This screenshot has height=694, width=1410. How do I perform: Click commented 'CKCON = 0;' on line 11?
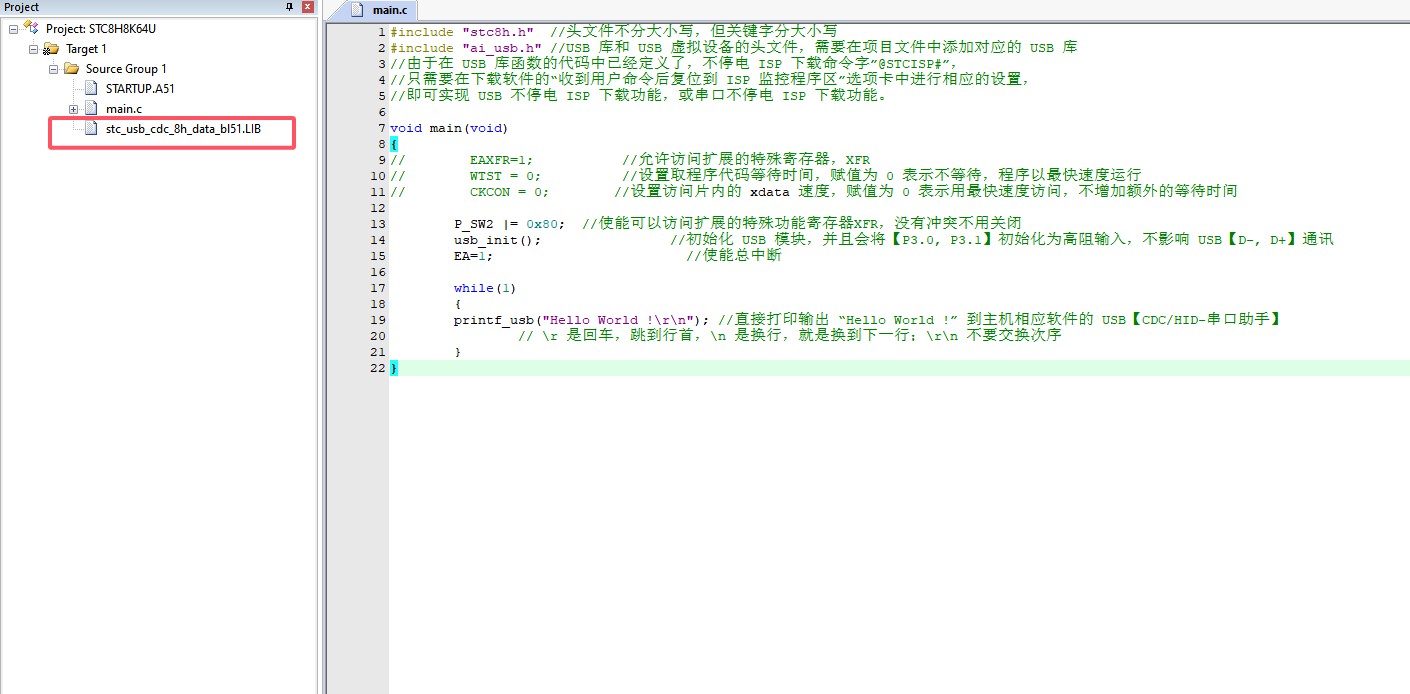click(509, 192)
